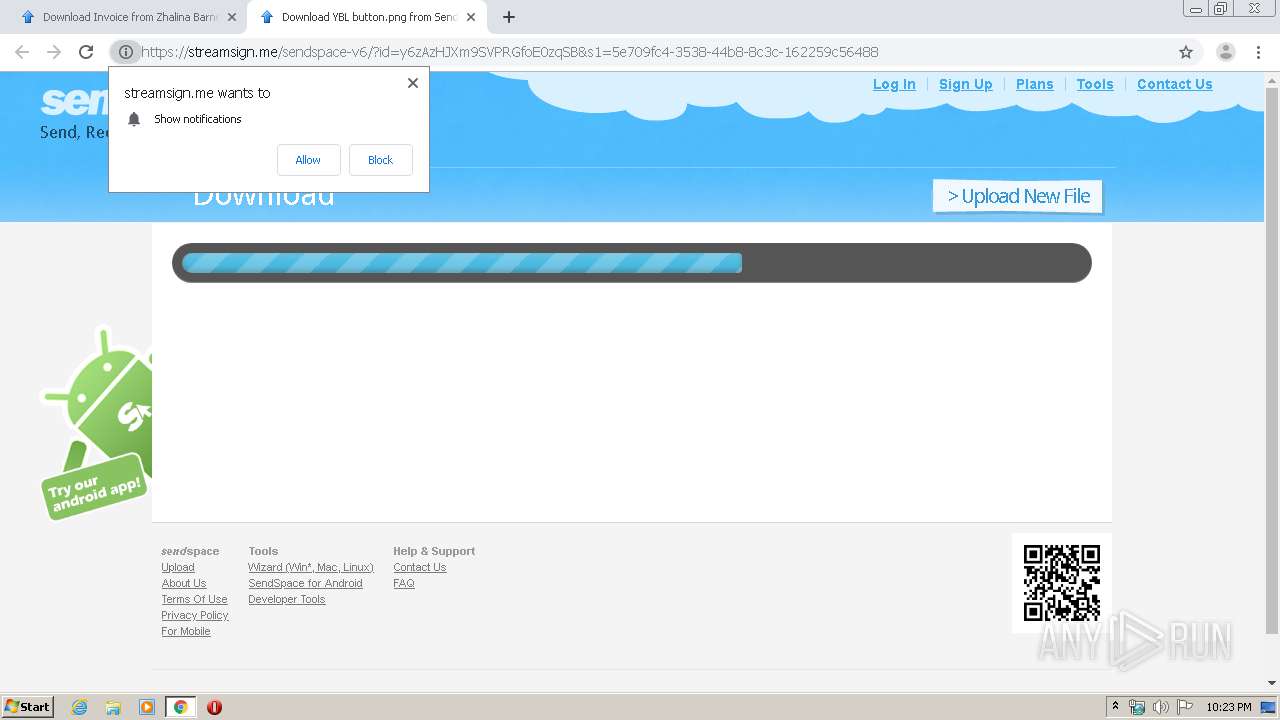Click the scrollbar down arrow
1280x720 pixels.
tap(1272, 683)
